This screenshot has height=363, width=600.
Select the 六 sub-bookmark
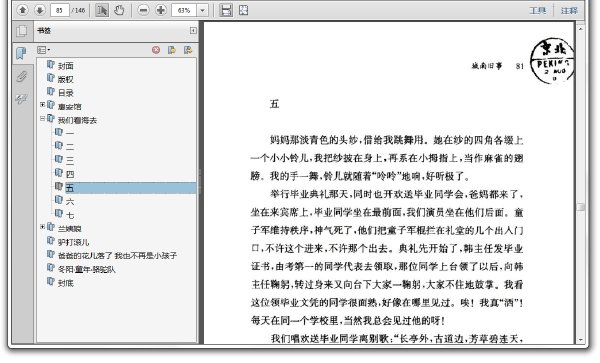click(70, 201)
